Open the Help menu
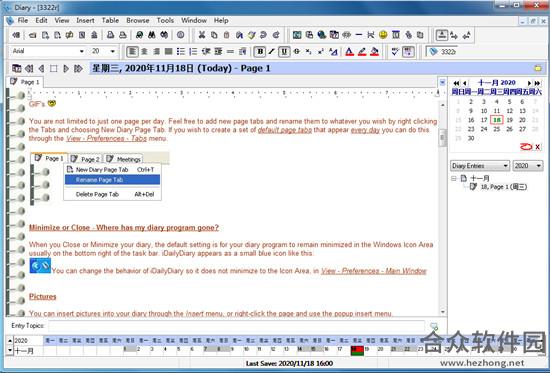 (221, 20)
